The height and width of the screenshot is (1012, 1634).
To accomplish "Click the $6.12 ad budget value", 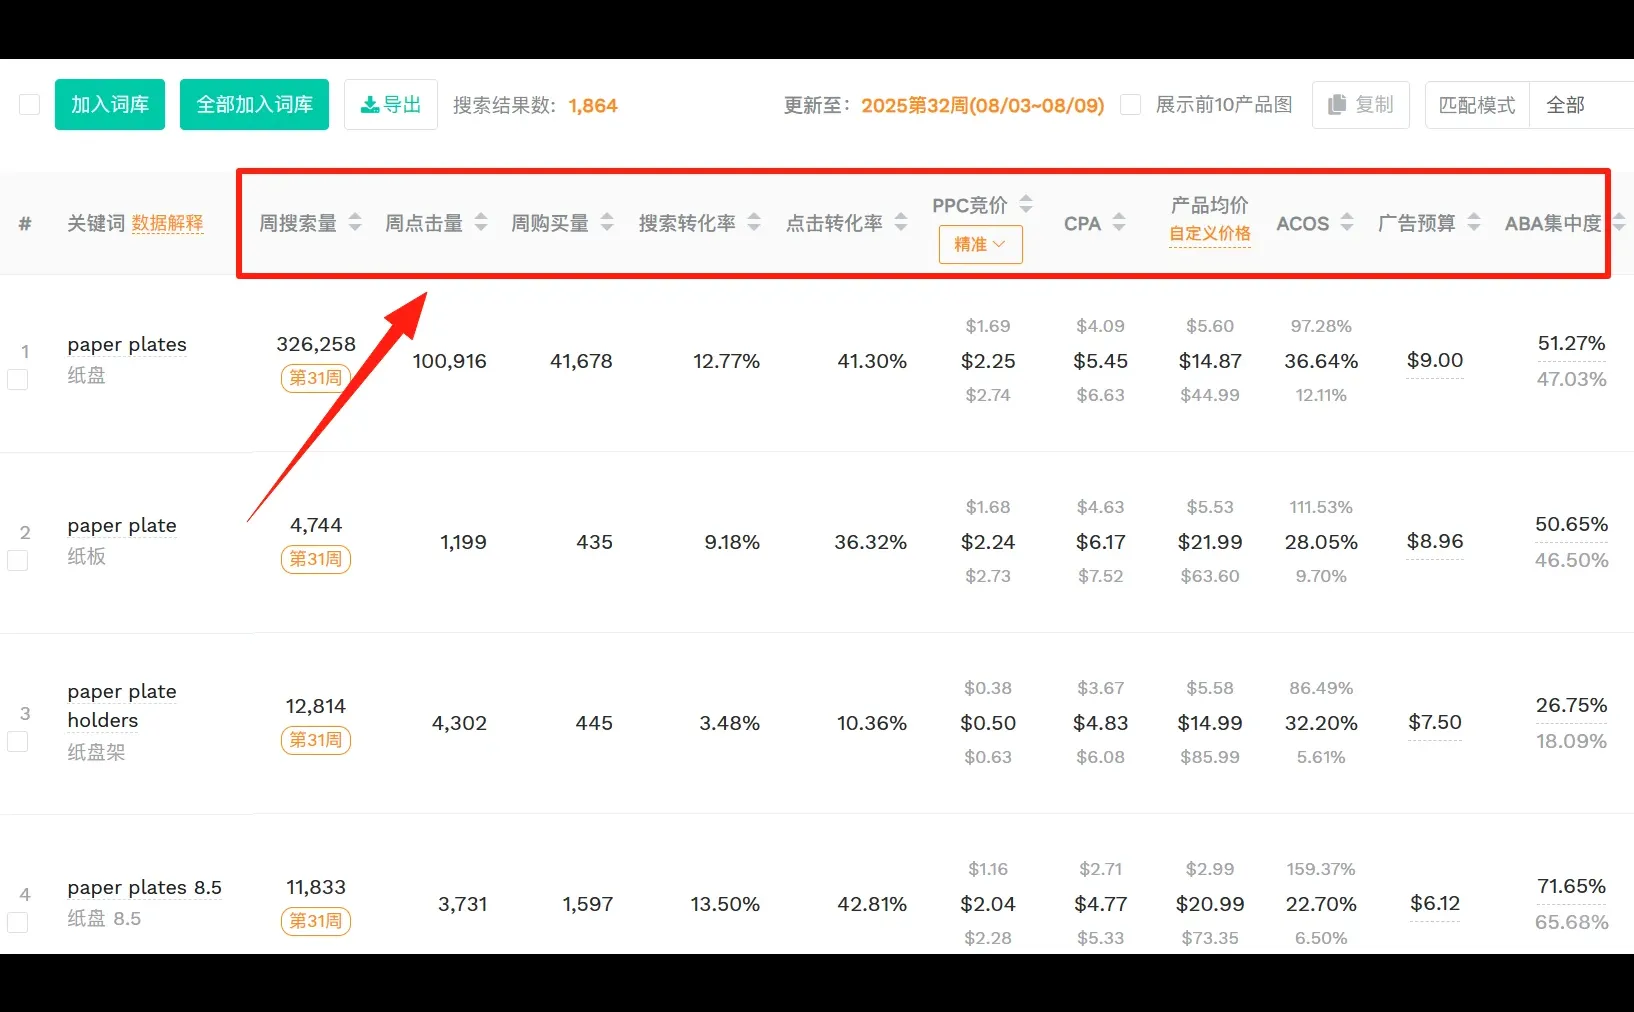I will point(1435,903).
